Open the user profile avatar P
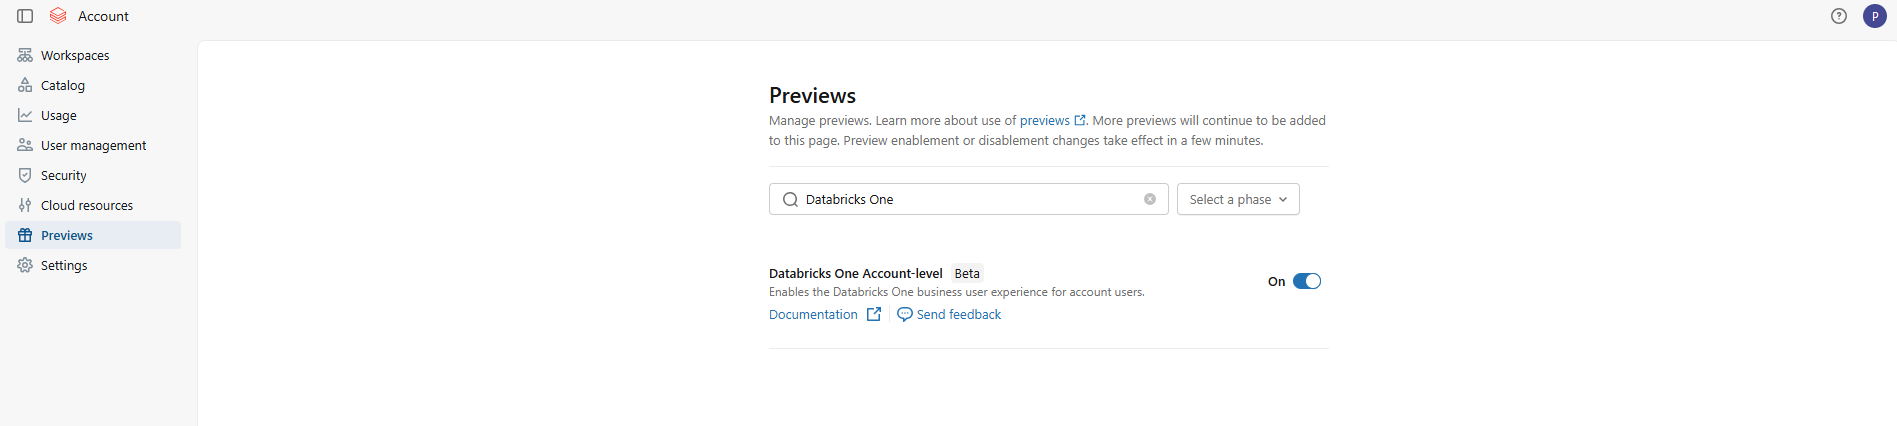Screen dimensions: 1897x426 [1875, 16]
